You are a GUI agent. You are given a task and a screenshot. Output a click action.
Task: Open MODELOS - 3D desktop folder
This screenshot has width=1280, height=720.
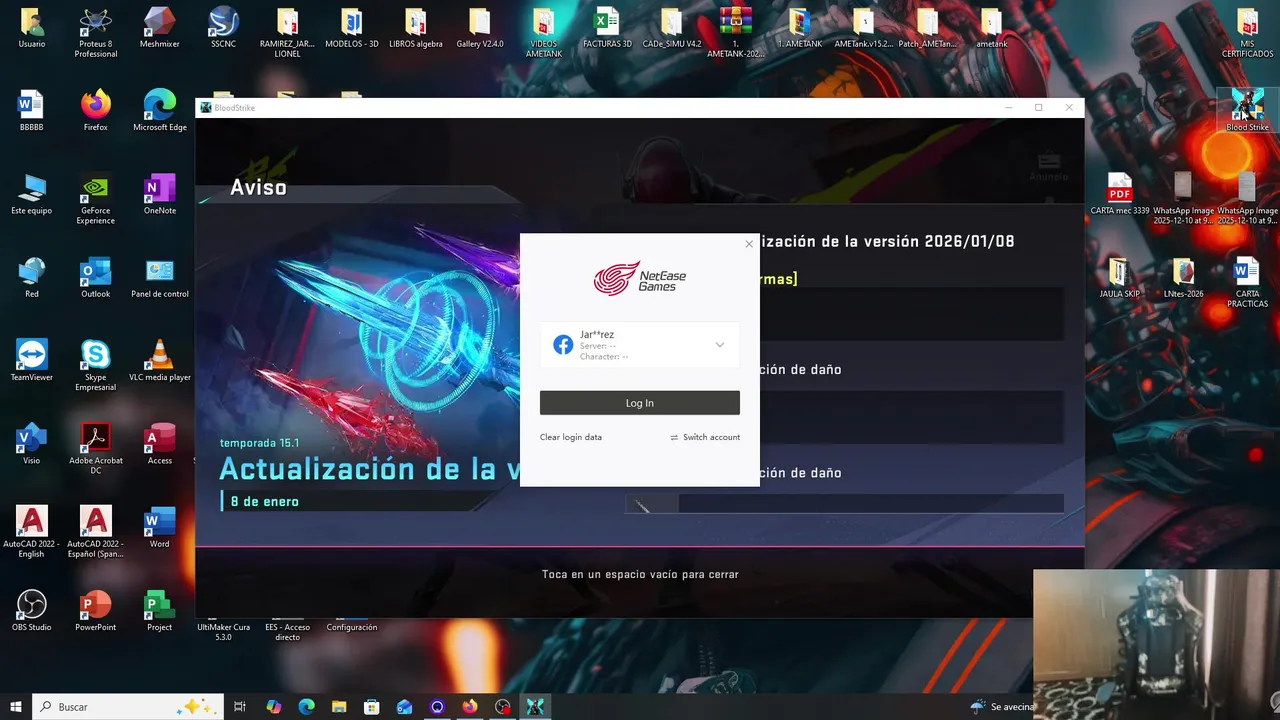tap(351, 28)
